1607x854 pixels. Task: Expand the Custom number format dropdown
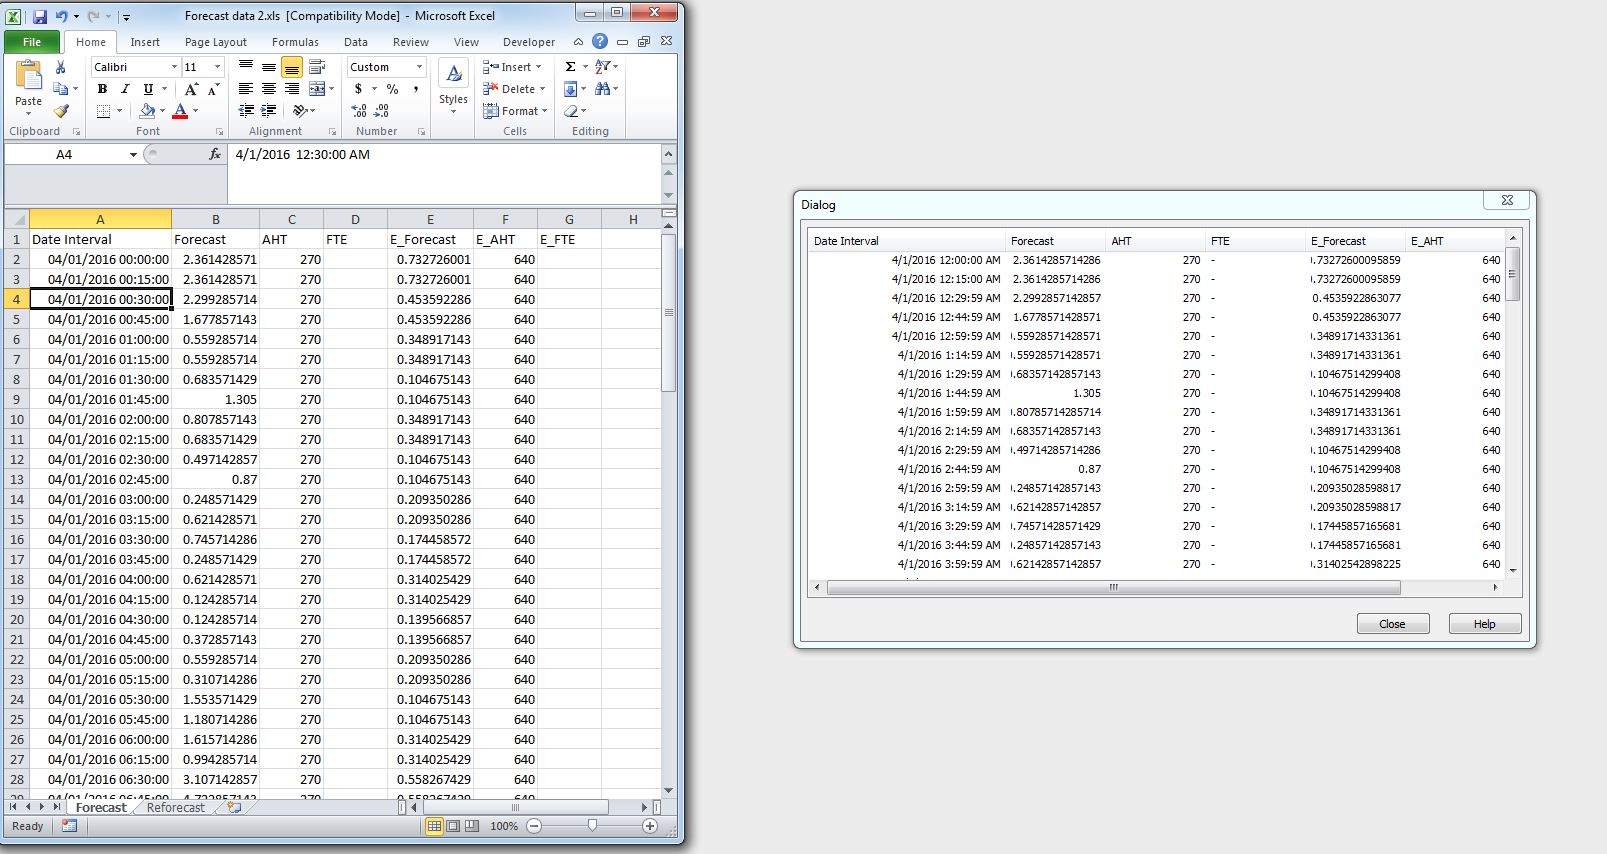click(x=419, y=67)
